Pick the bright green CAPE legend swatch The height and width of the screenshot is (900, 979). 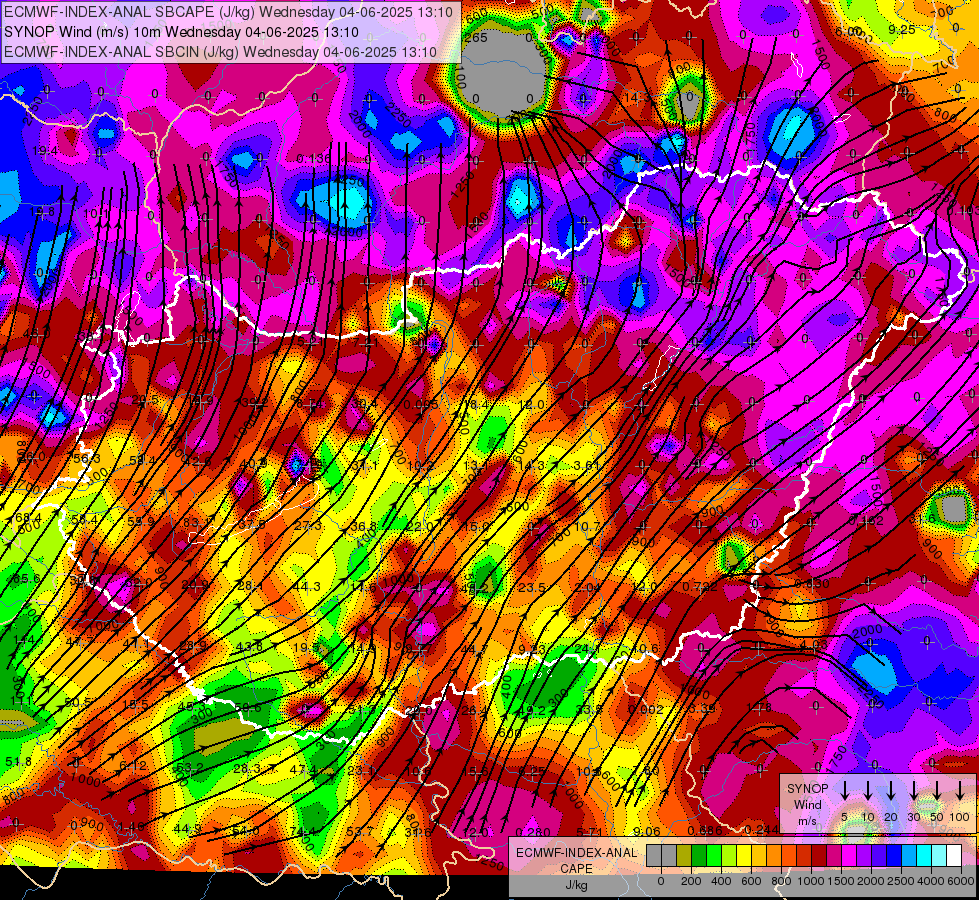coord(714,856)
